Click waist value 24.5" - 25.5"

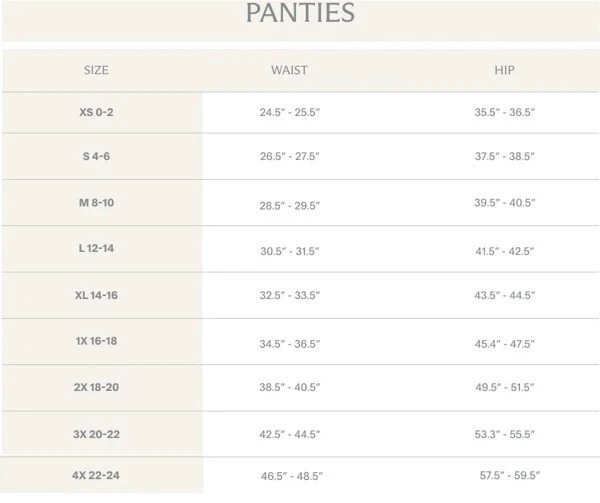(289, 113)
